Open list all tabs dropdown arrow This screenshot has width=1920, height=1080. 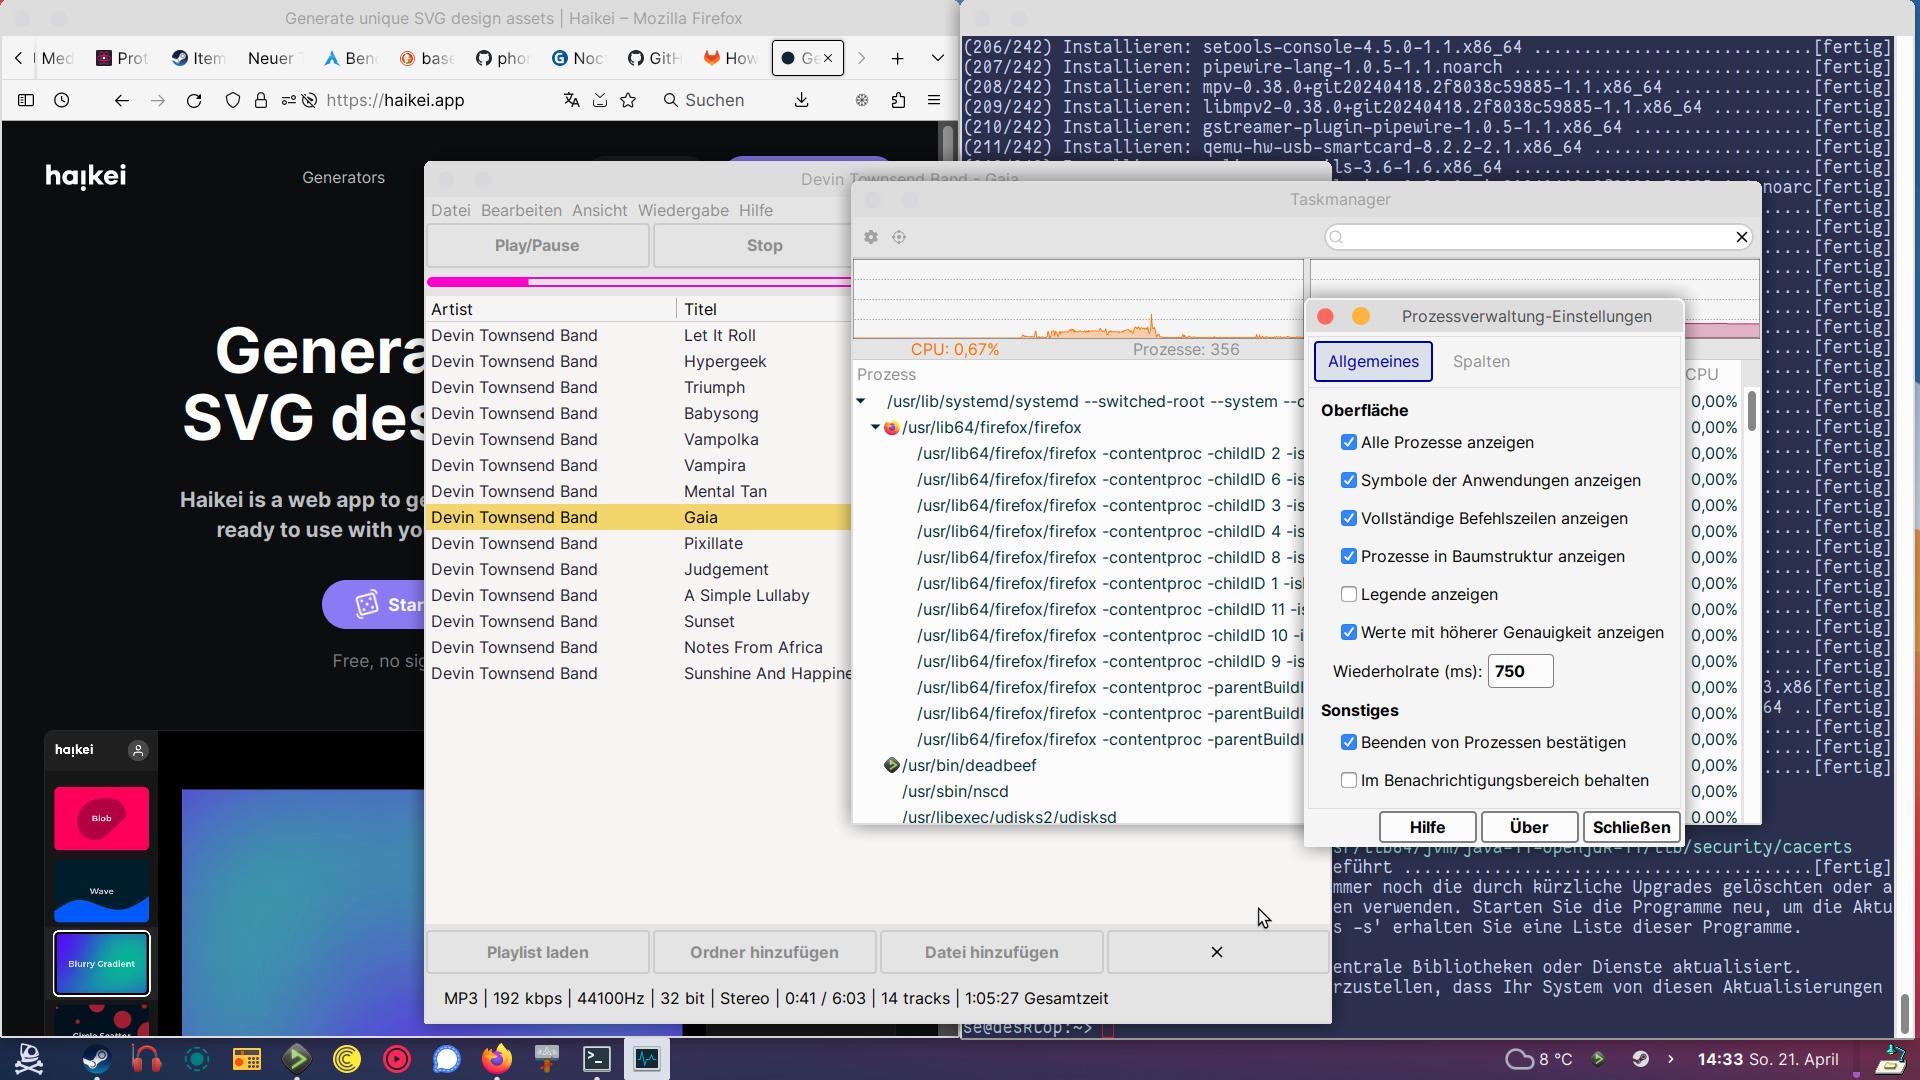937,59
